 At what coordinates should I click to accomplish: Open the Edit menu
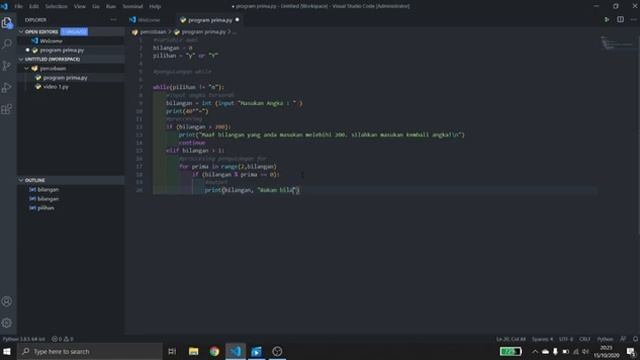[34, 6]
